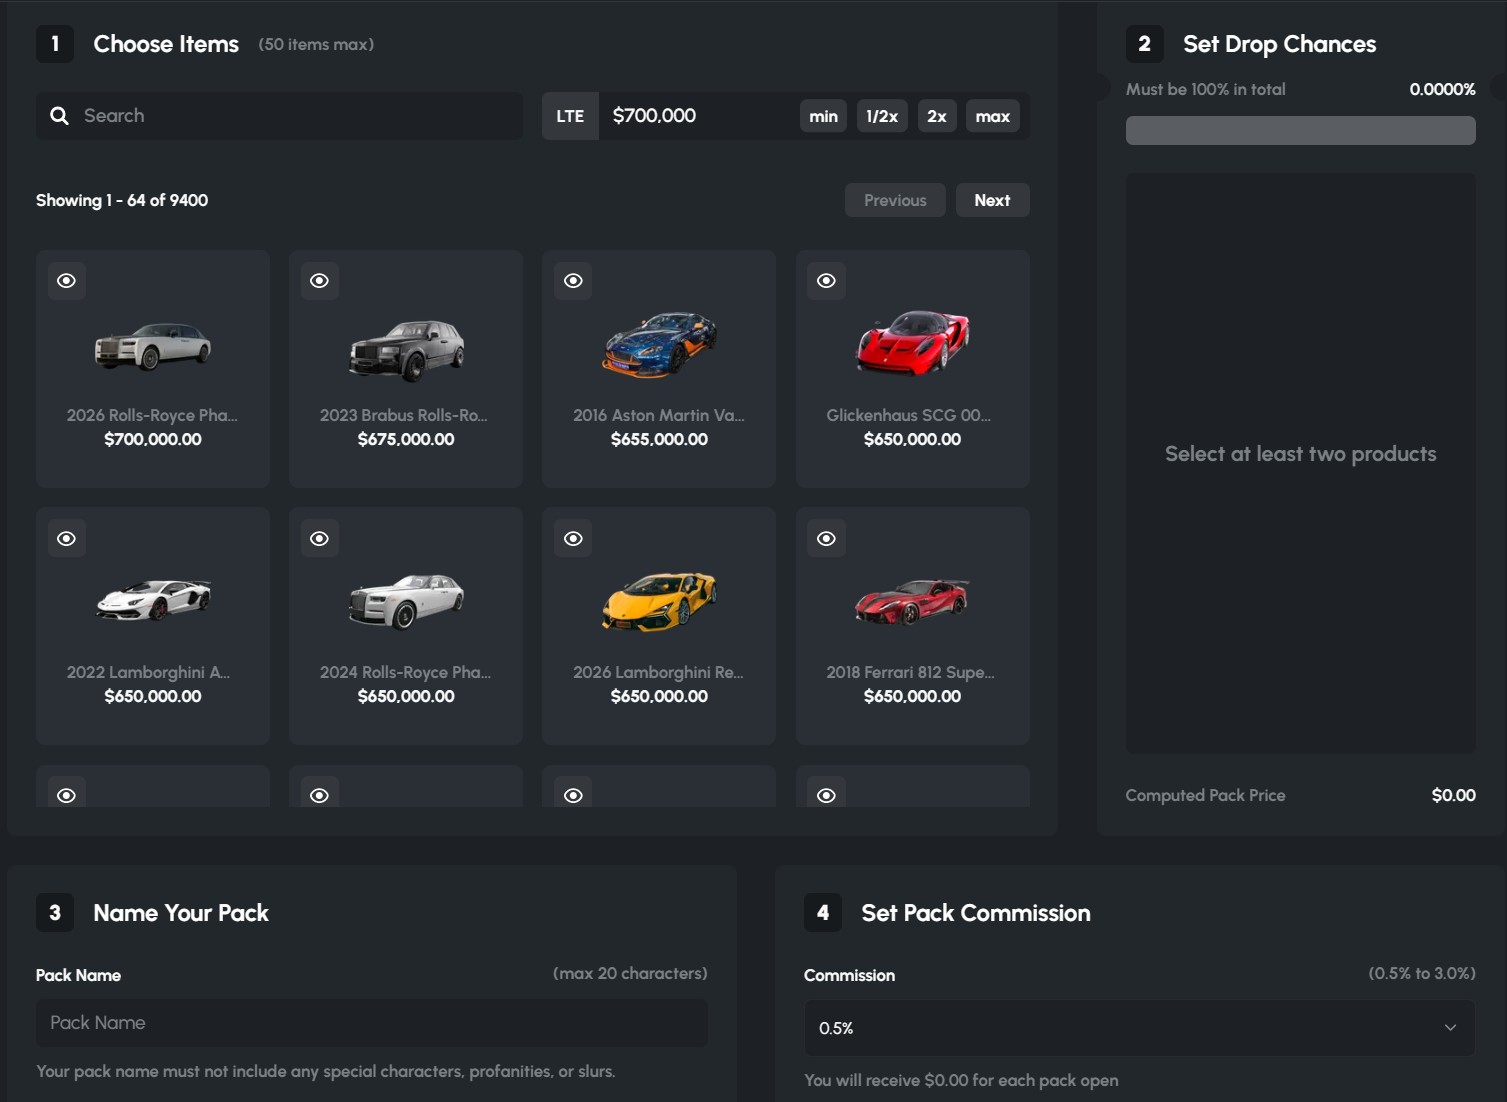This screenshot has height=1102, width=1507.
Task: Open the Commission 0.5% dropdown
Action: [x=1139, y=1028]
